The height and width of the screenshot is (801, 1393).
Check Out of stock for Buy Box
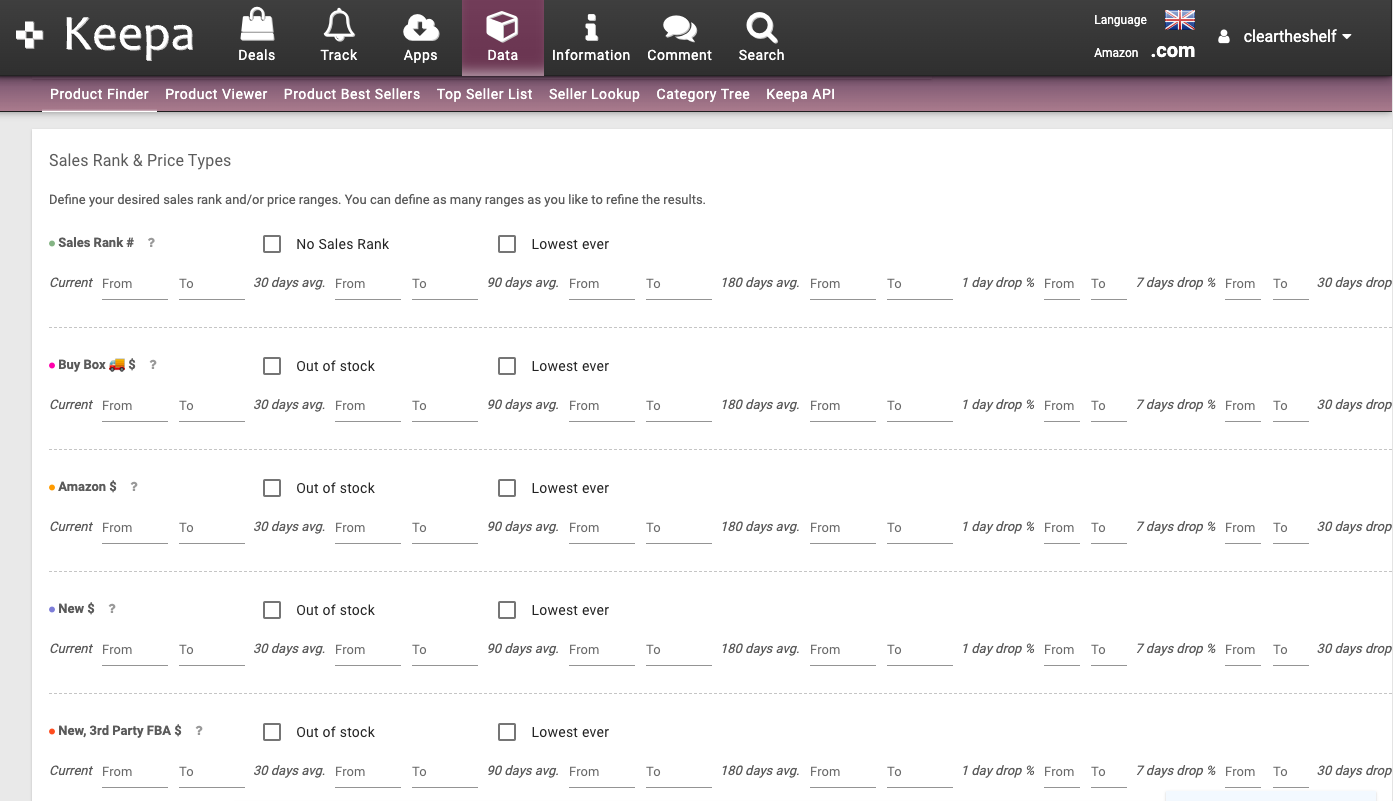272,366
